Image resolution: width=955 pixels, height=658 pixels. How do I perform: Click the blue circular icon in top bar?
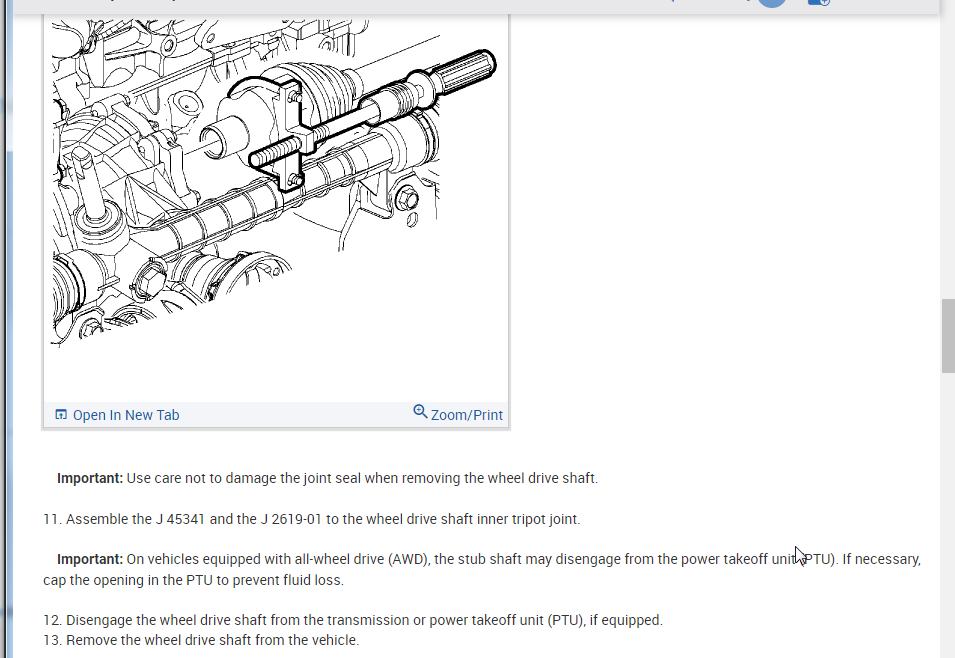[x=772, y=2]
